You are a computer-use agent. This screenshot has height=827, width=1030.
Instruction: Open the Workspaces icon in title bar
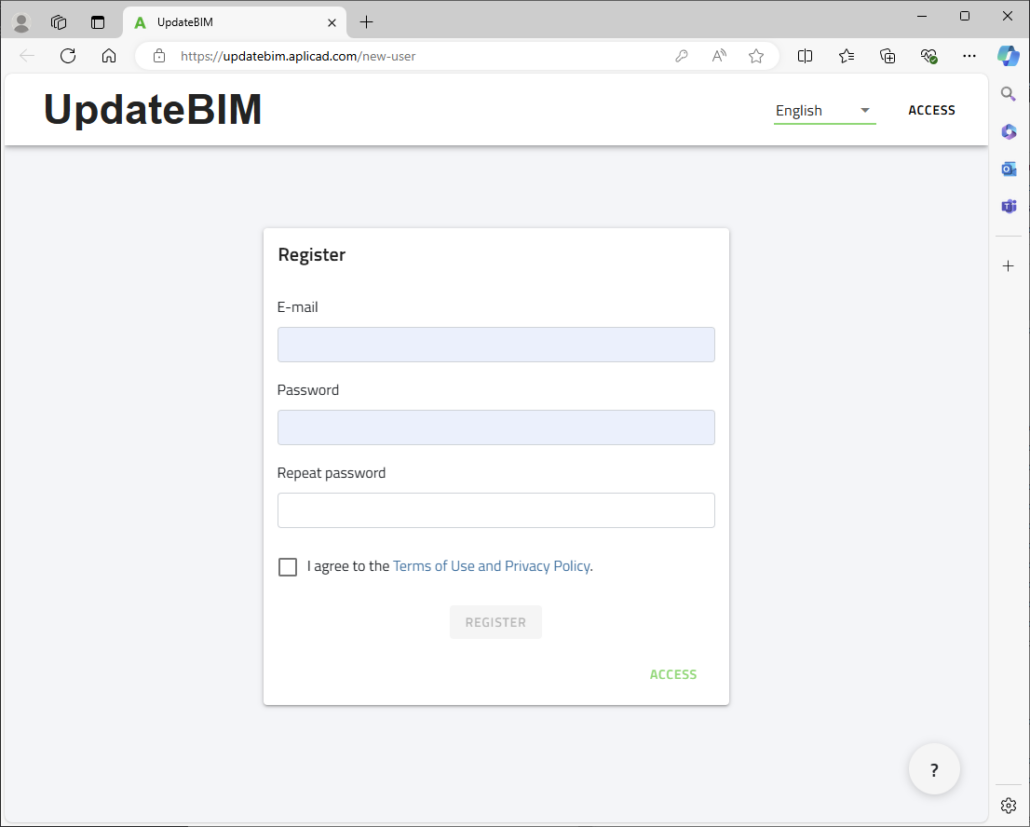pyautogui.click(x=58, y=22)
